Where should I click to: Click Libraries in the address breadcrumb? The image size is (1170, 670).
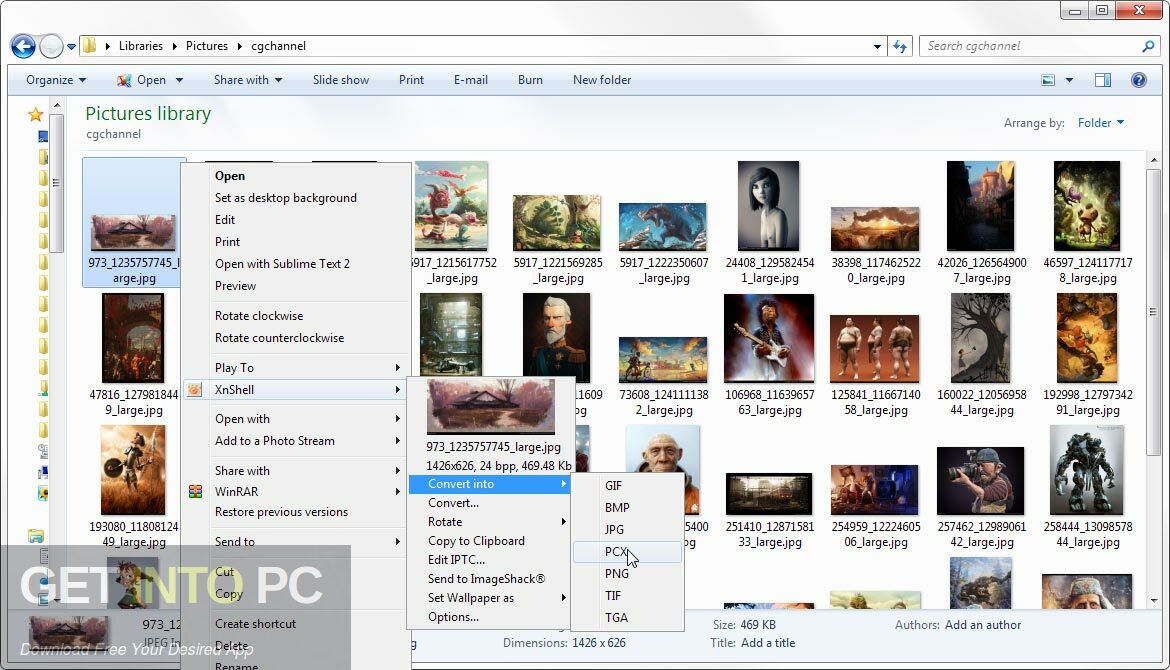(x=140, y=46)
